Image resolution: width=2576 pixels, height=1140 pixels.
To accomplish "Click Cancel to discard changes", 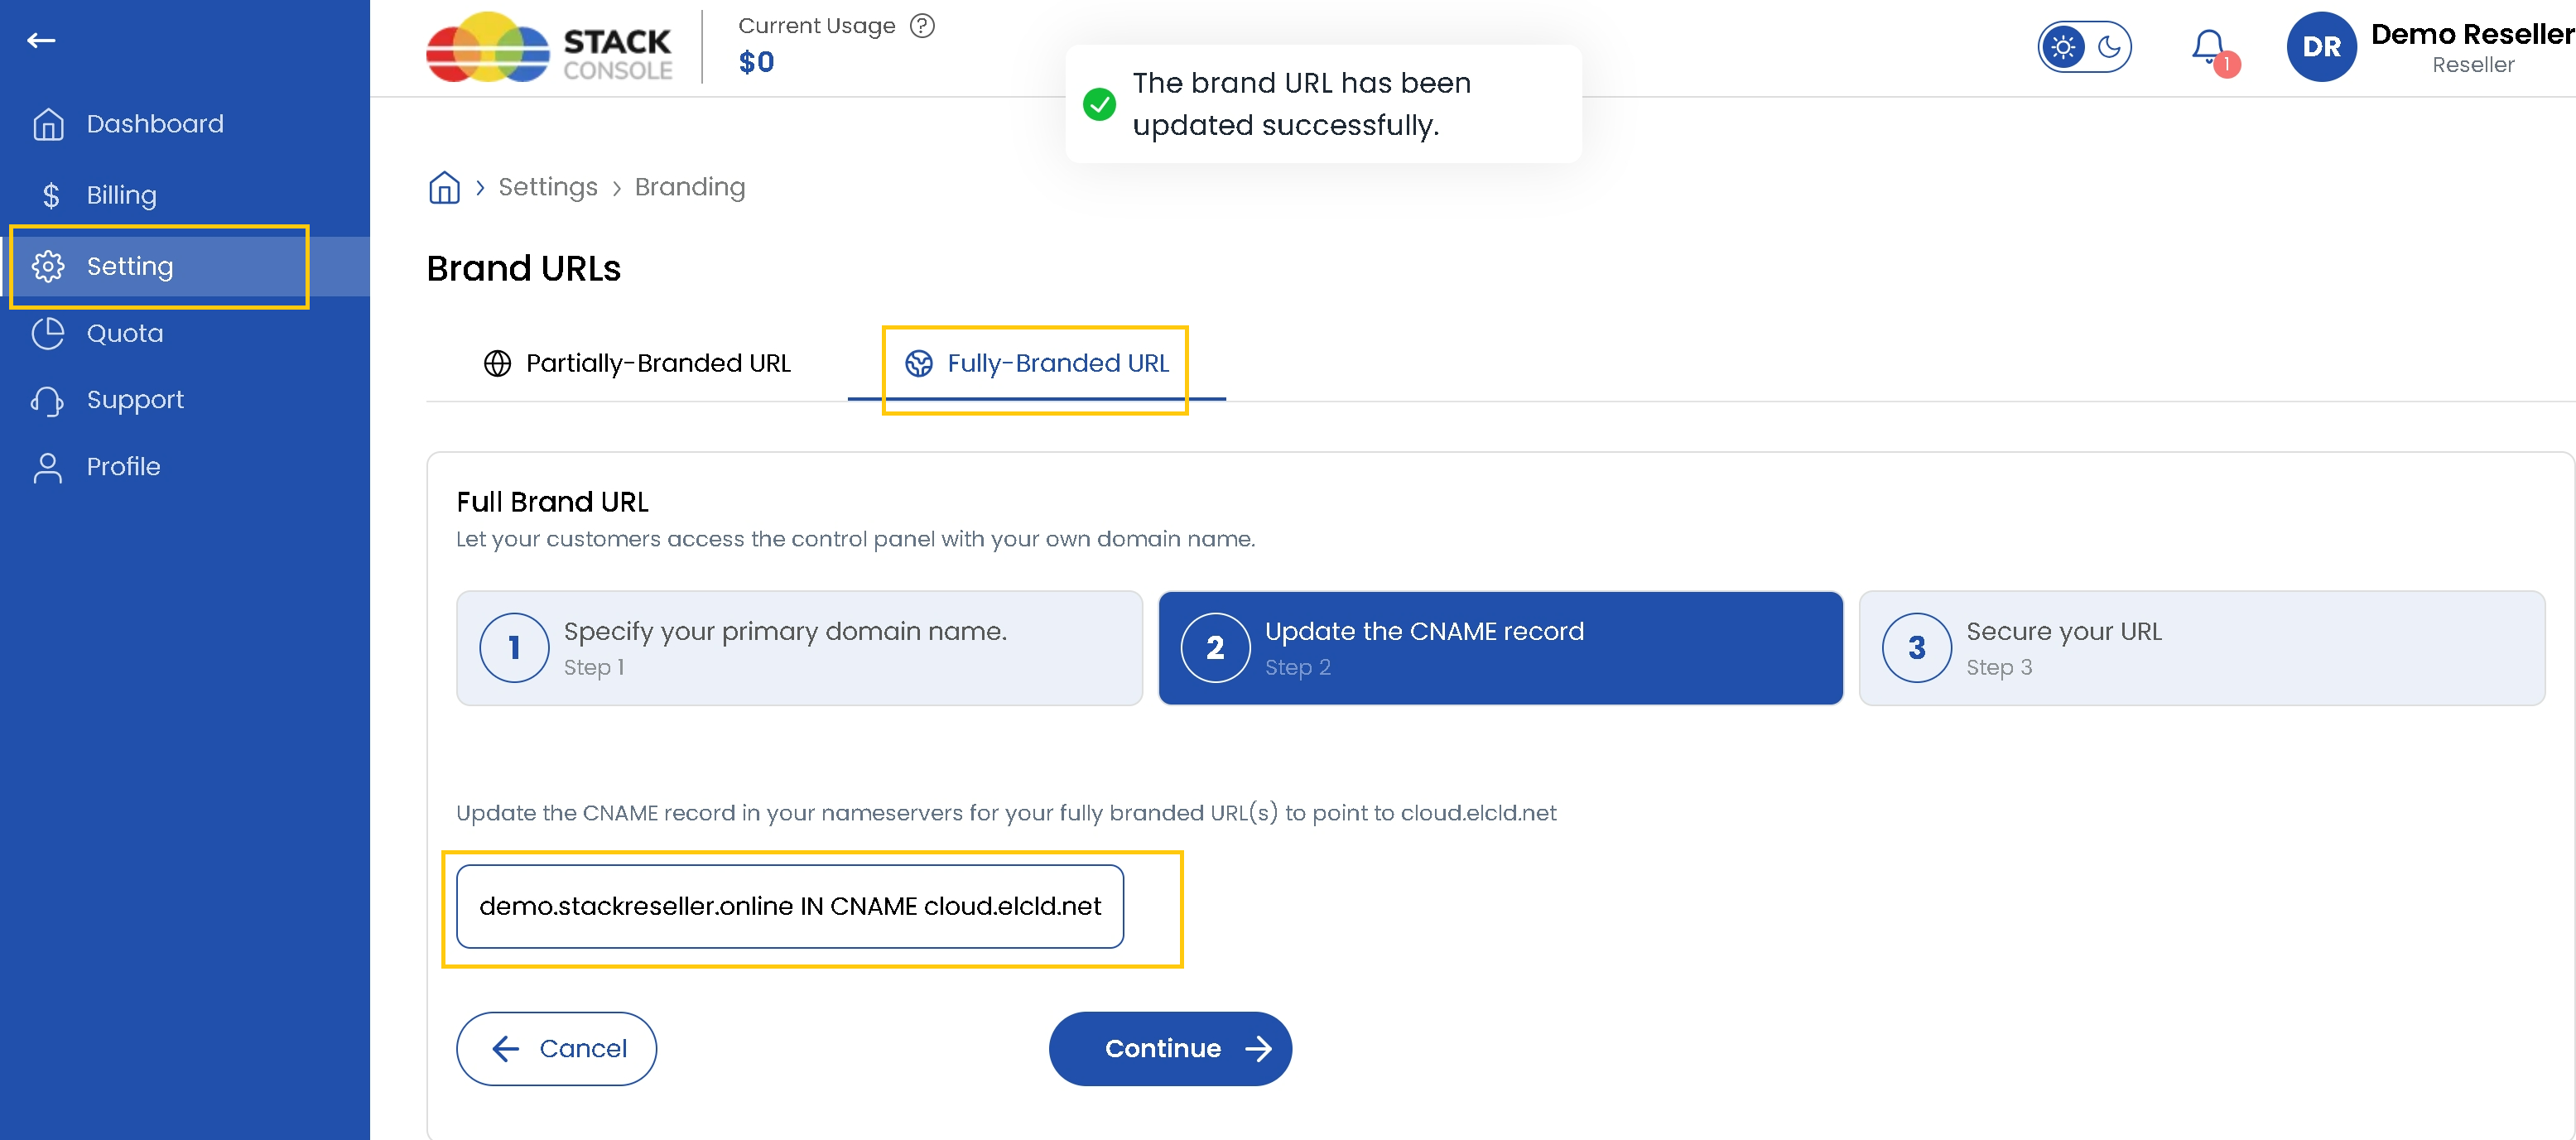I will (556, 1048).
